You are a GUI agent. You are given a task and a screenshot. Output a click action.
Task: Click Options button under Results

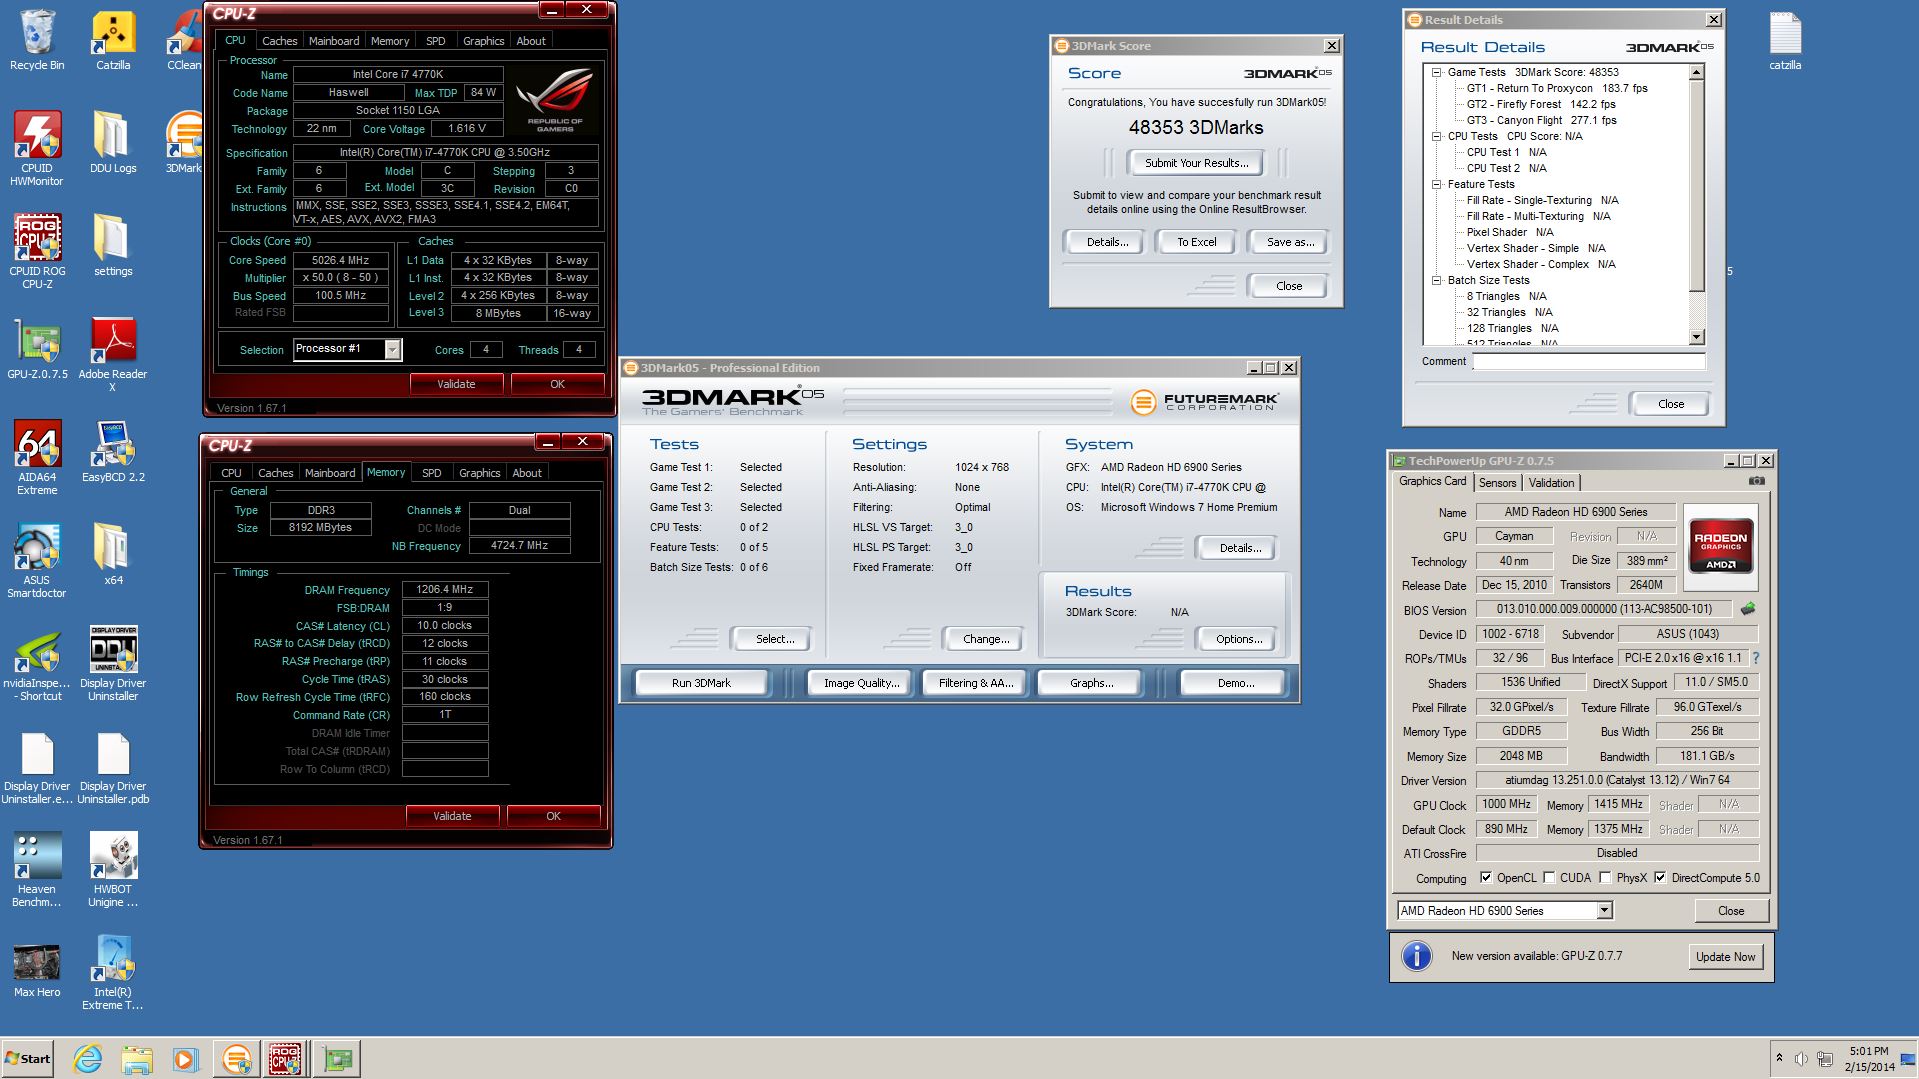coord(1239,639)
